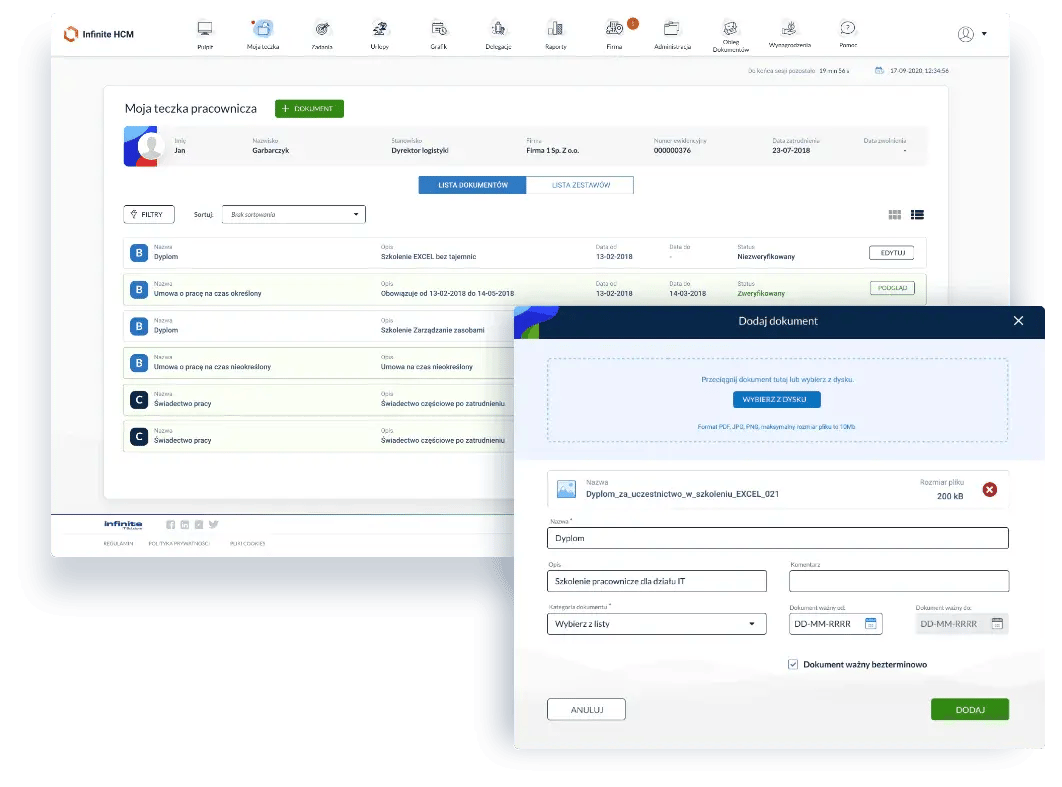Switch to grid view layout
The width and height of the screenshot is (1062, 787).
(x=895, y=215)
